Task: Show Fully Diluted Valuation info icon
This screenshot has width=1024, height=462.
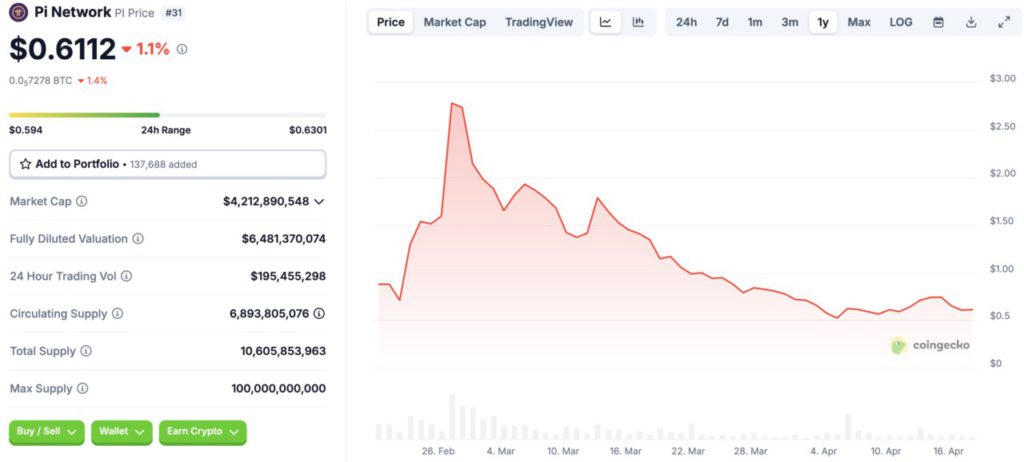Action: click(138, 239)
